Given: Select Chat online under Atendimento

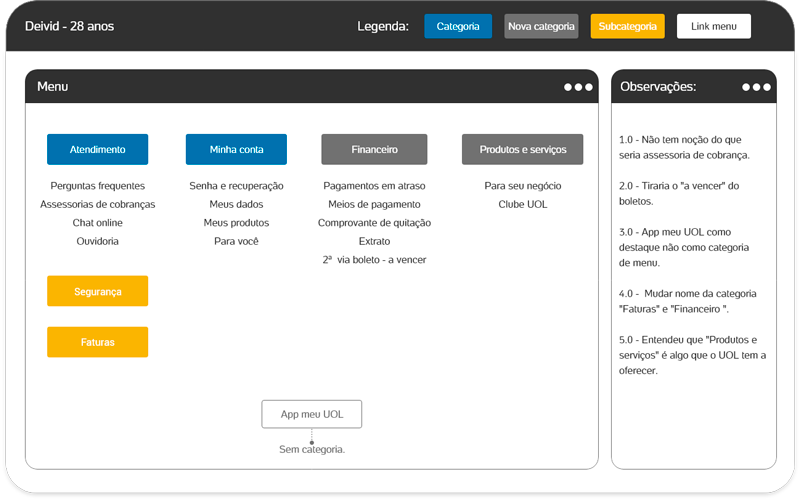Looking at the screenshot, I should pyautogui.click(x=97, y=223).
